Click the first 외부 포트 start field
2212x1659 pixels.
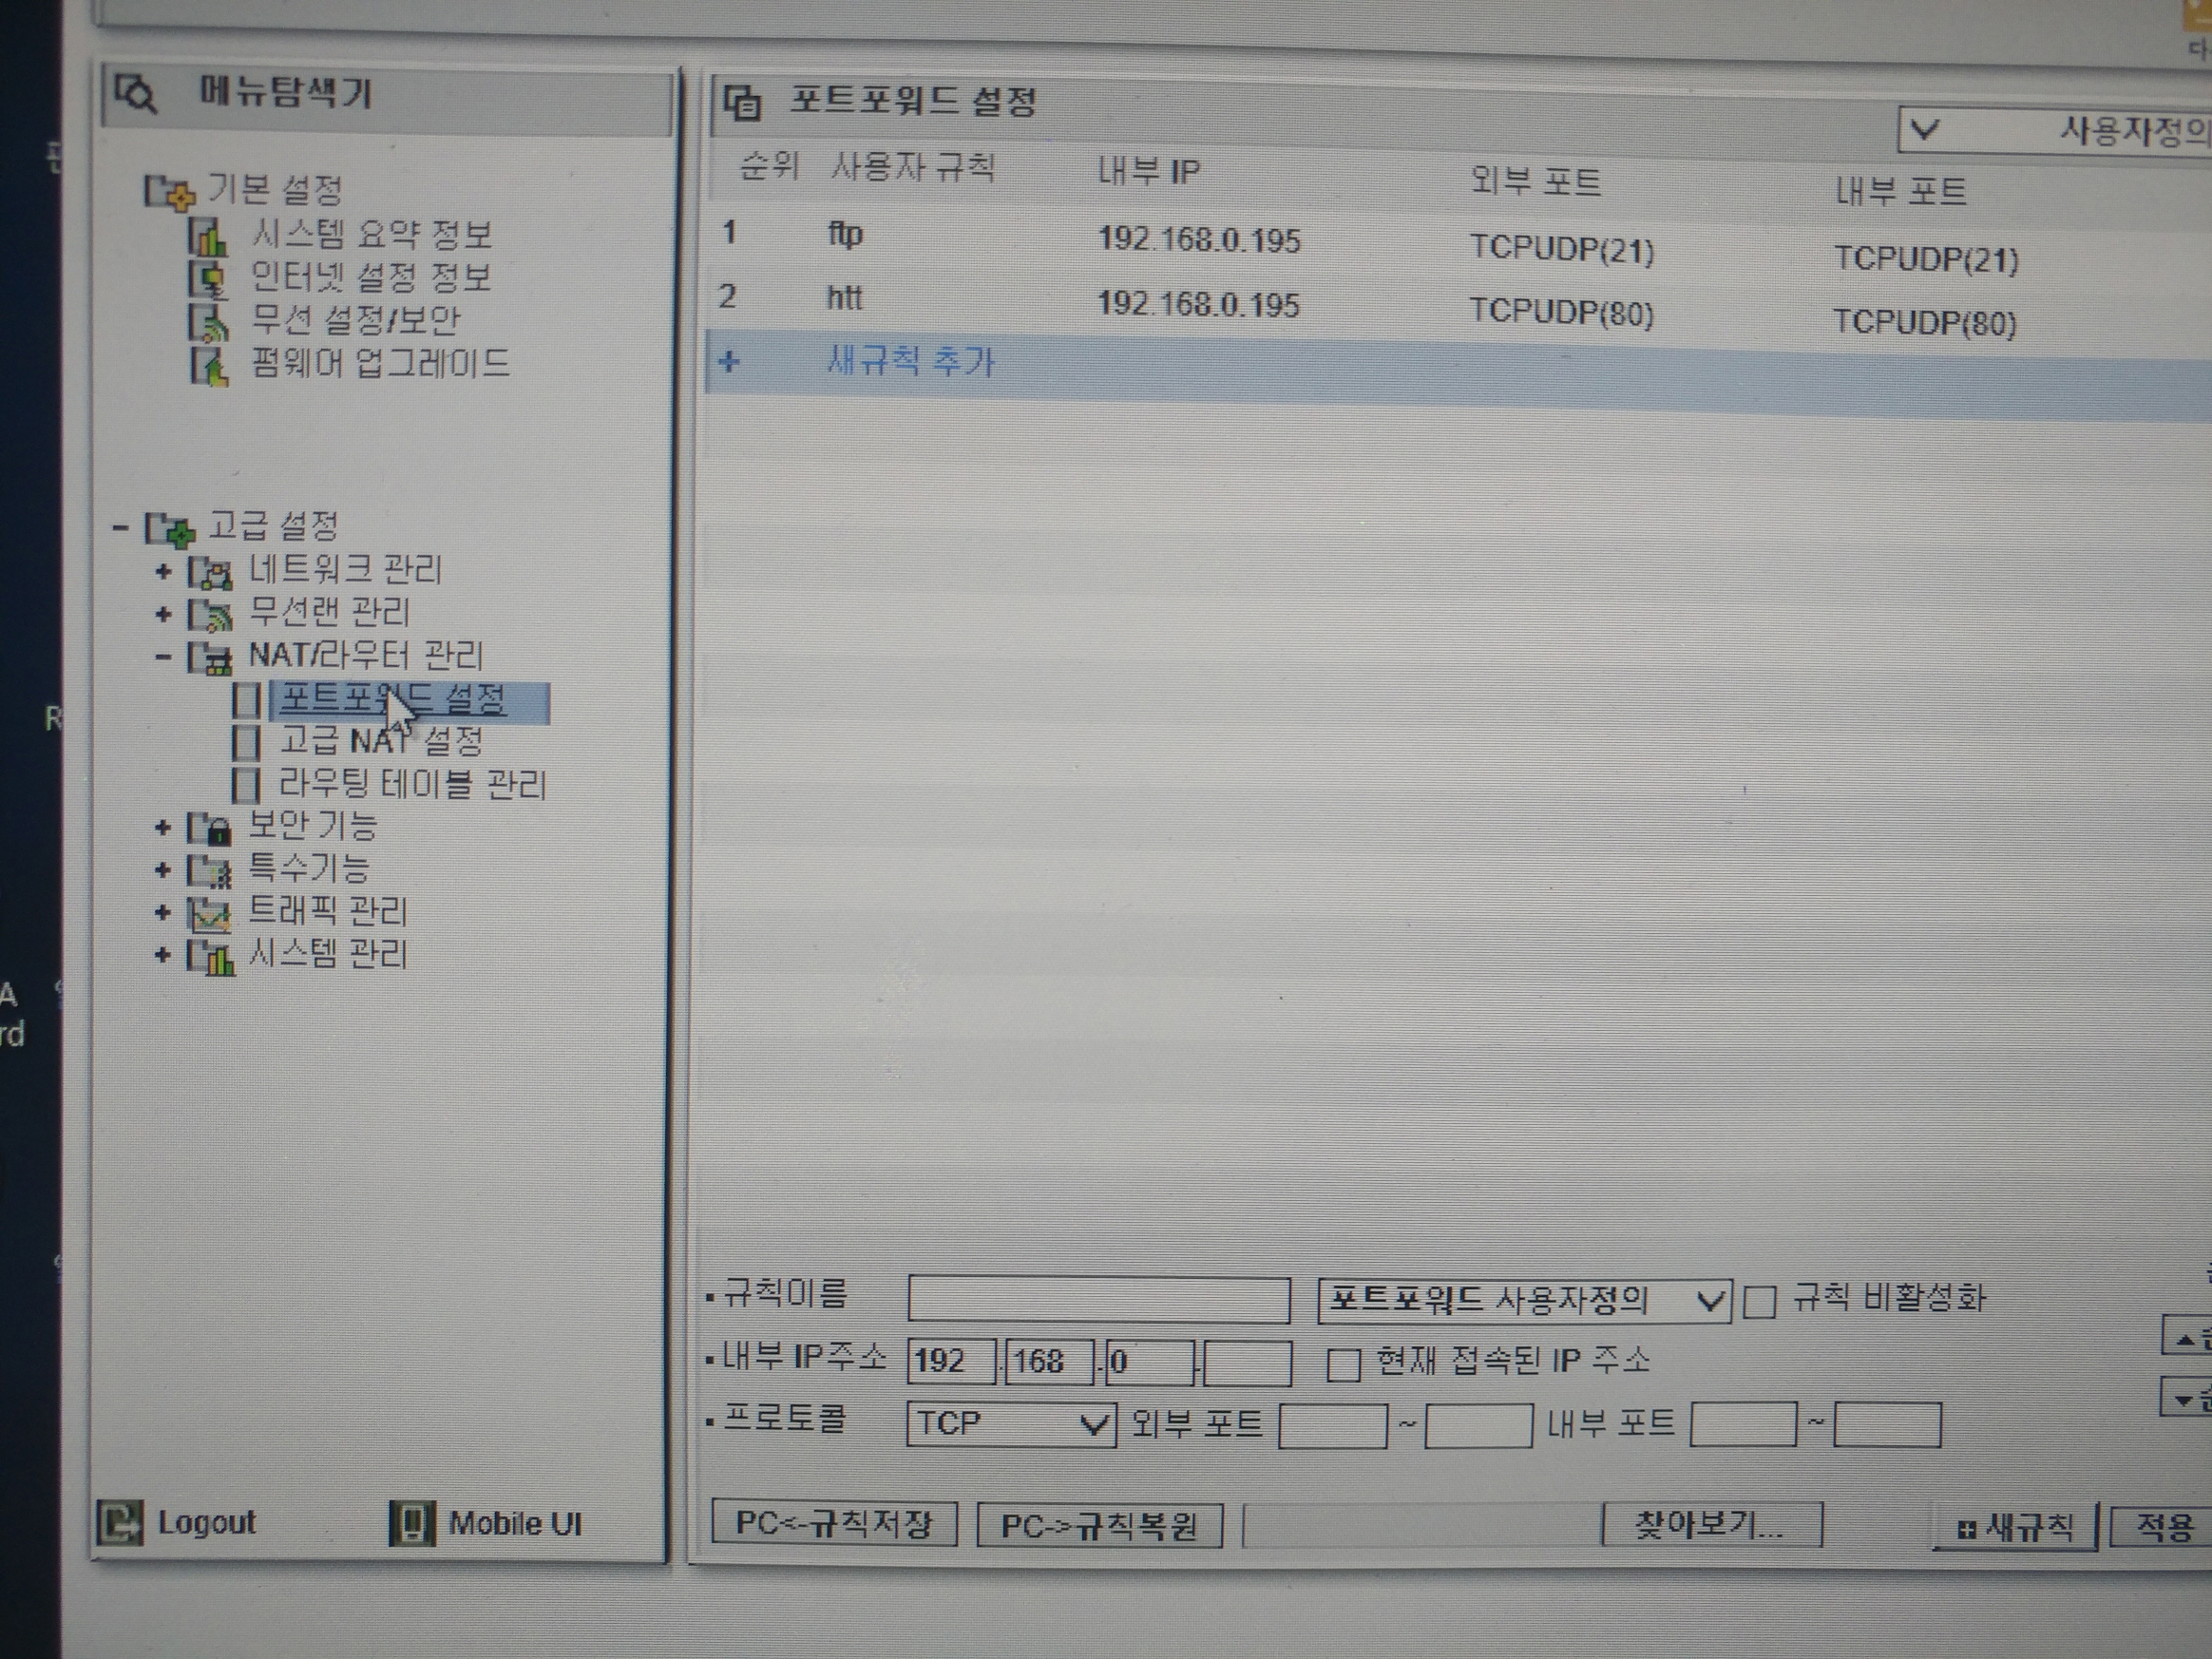point(1333,1425)
